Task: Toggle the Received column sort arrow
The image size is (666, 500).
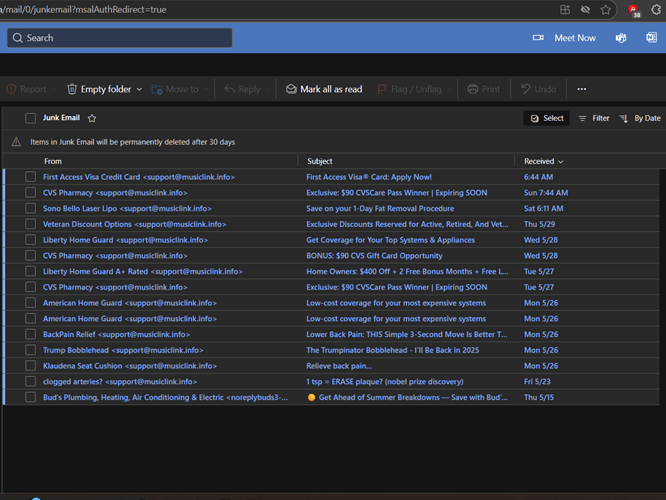Action: click(561, 162)
